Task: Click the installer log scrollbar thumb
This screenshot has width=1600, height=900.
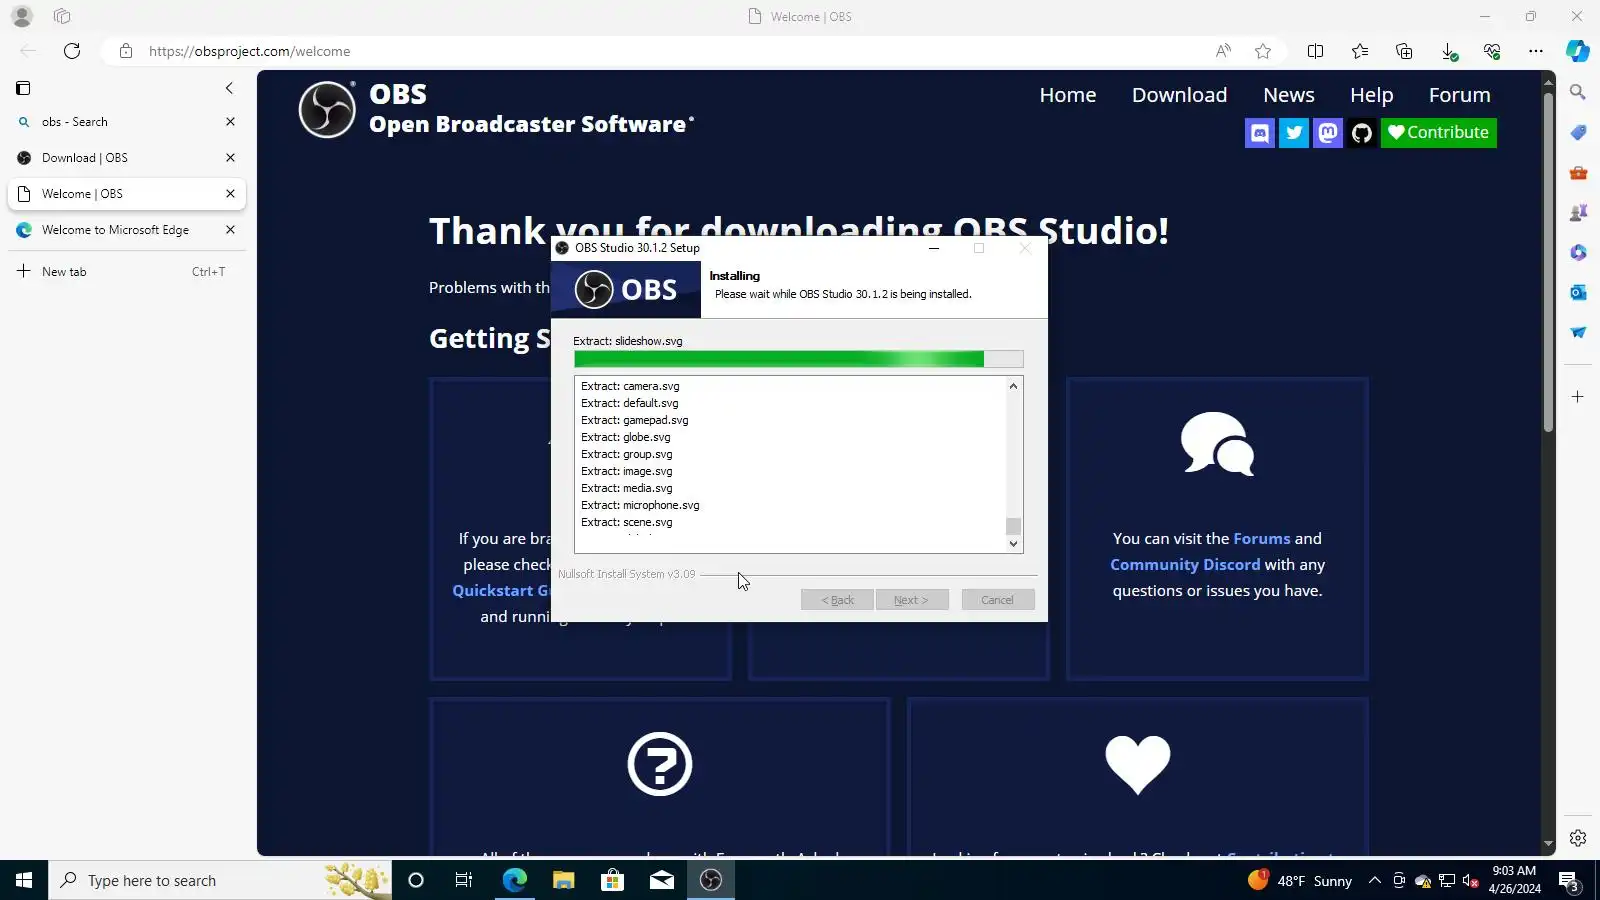Action: pyautogui.click(x=1013, y=526)
